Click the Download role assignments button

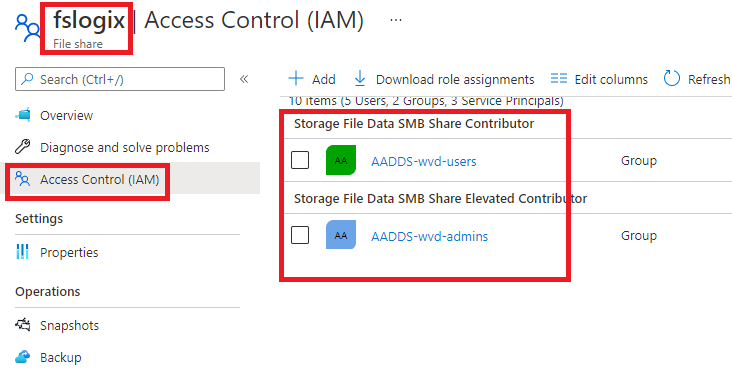(x=443, y=79)
